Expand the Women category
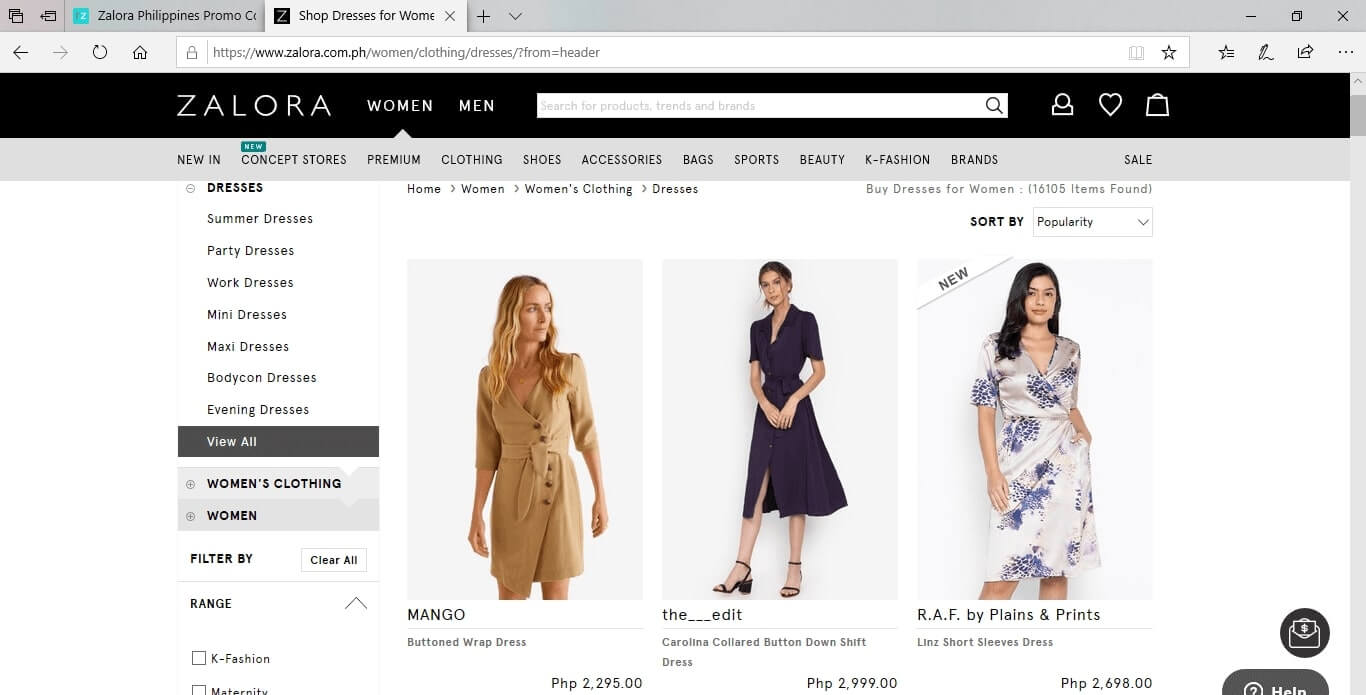The height and width of the screenshot is (695, 1366). tap(190, 516)
